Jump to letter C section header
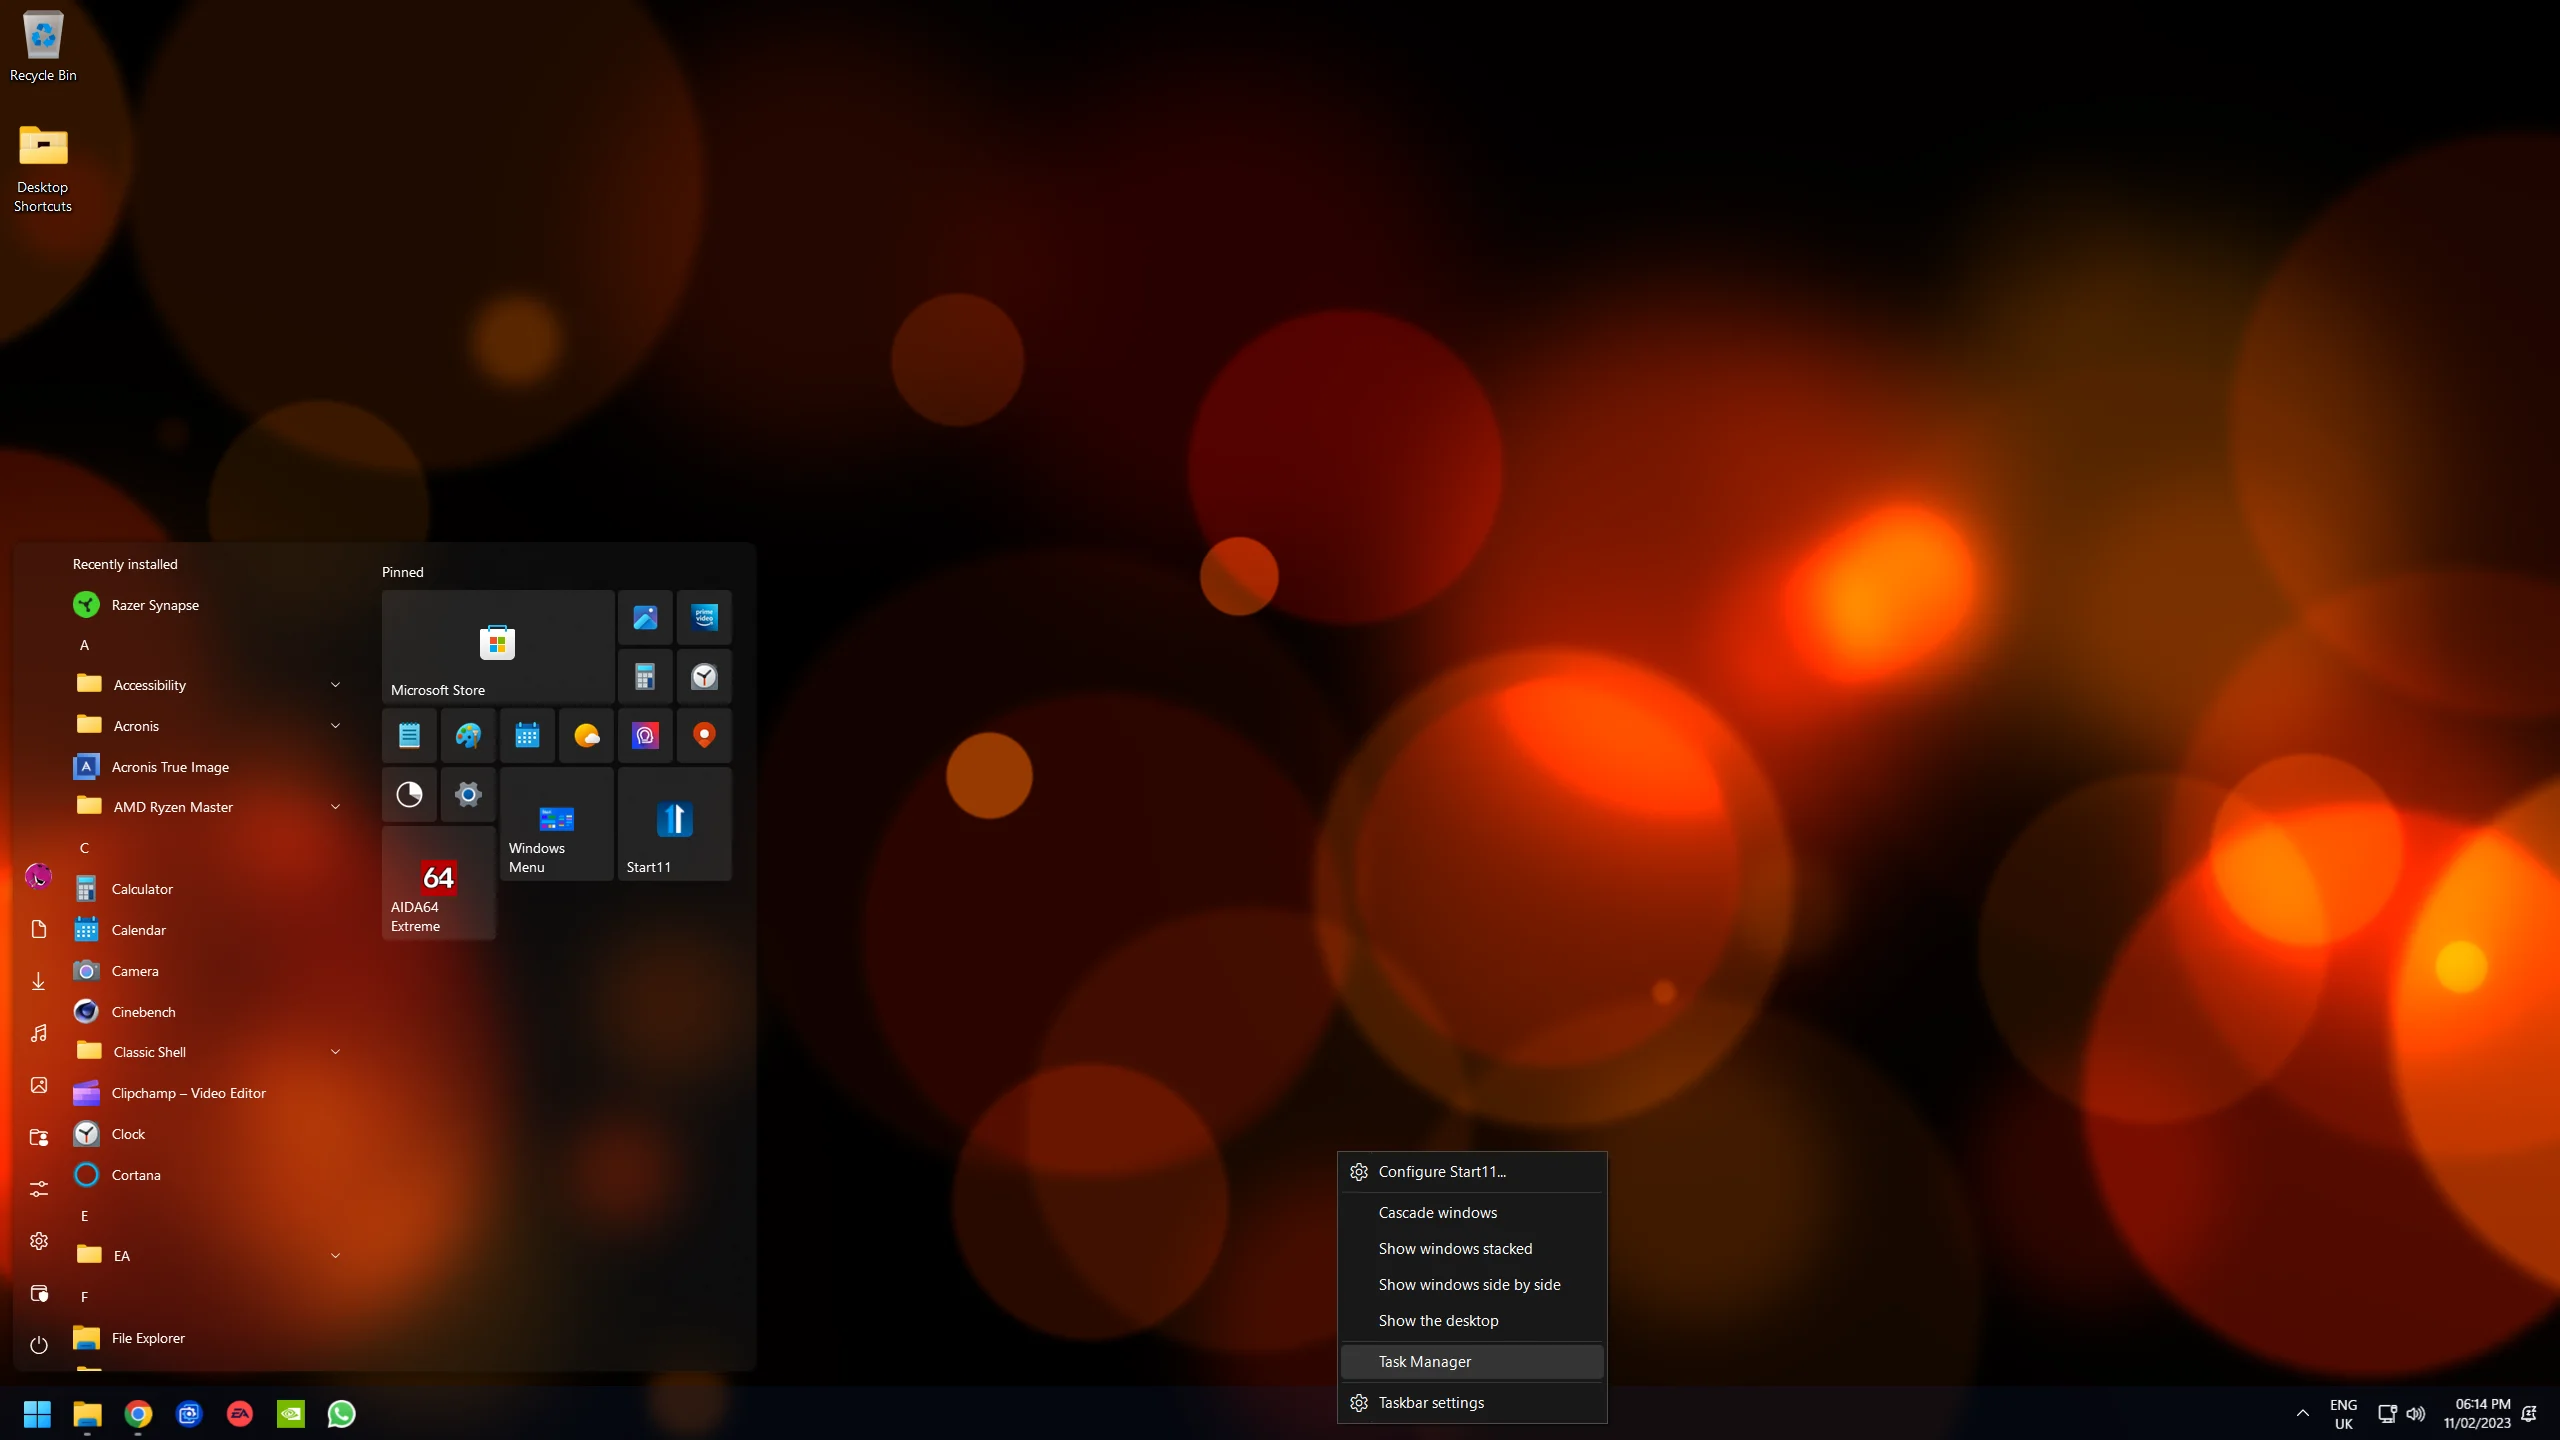This screenshot has height=1440, width=2560. click(84, 848)
